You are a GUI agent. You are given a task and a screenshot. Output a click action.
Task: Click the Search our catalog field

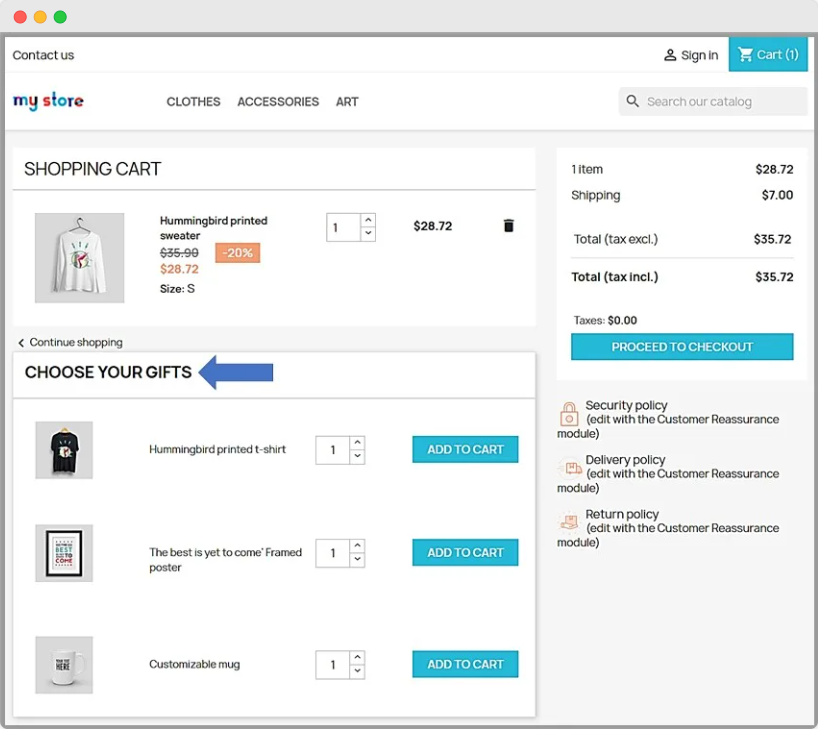(722, 101)
